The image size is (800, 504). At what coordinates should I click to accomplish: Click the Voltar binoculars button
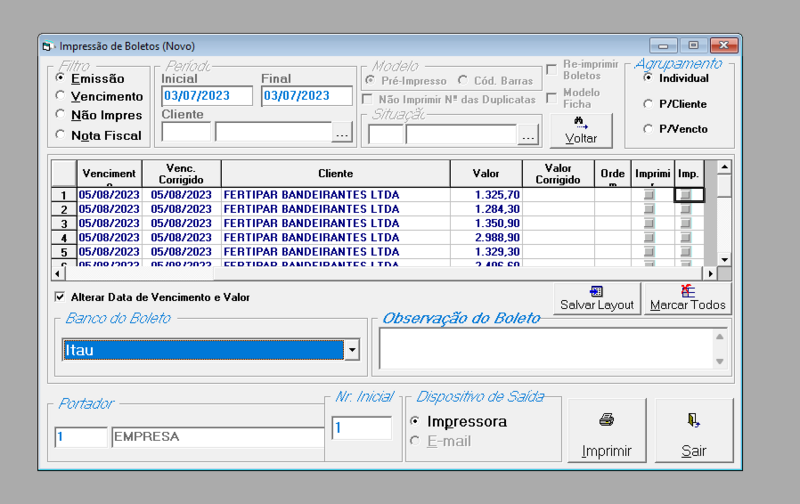(581, 131)
